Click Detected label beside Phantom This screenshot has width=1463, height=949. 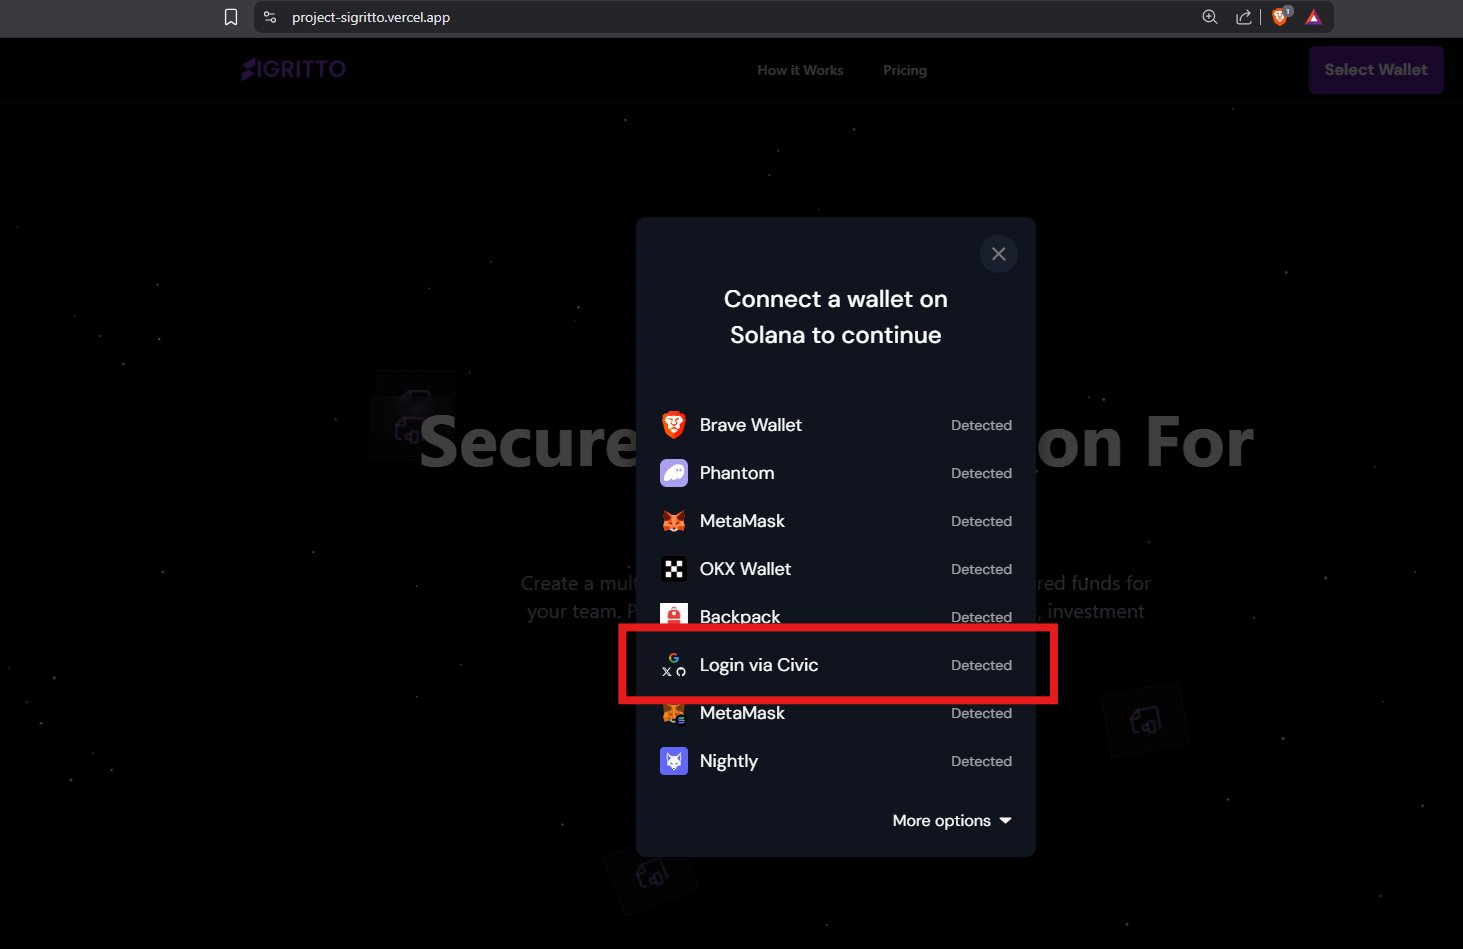coord(981,473)
